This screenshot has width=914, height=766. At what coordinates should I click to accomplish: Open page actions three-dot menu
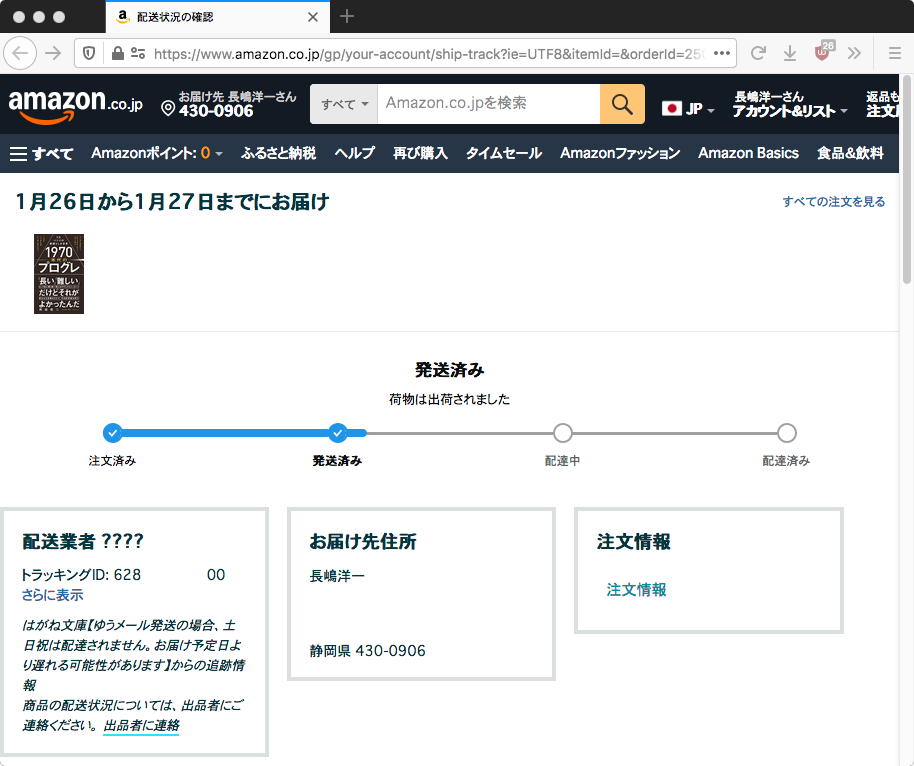(722, 54)
